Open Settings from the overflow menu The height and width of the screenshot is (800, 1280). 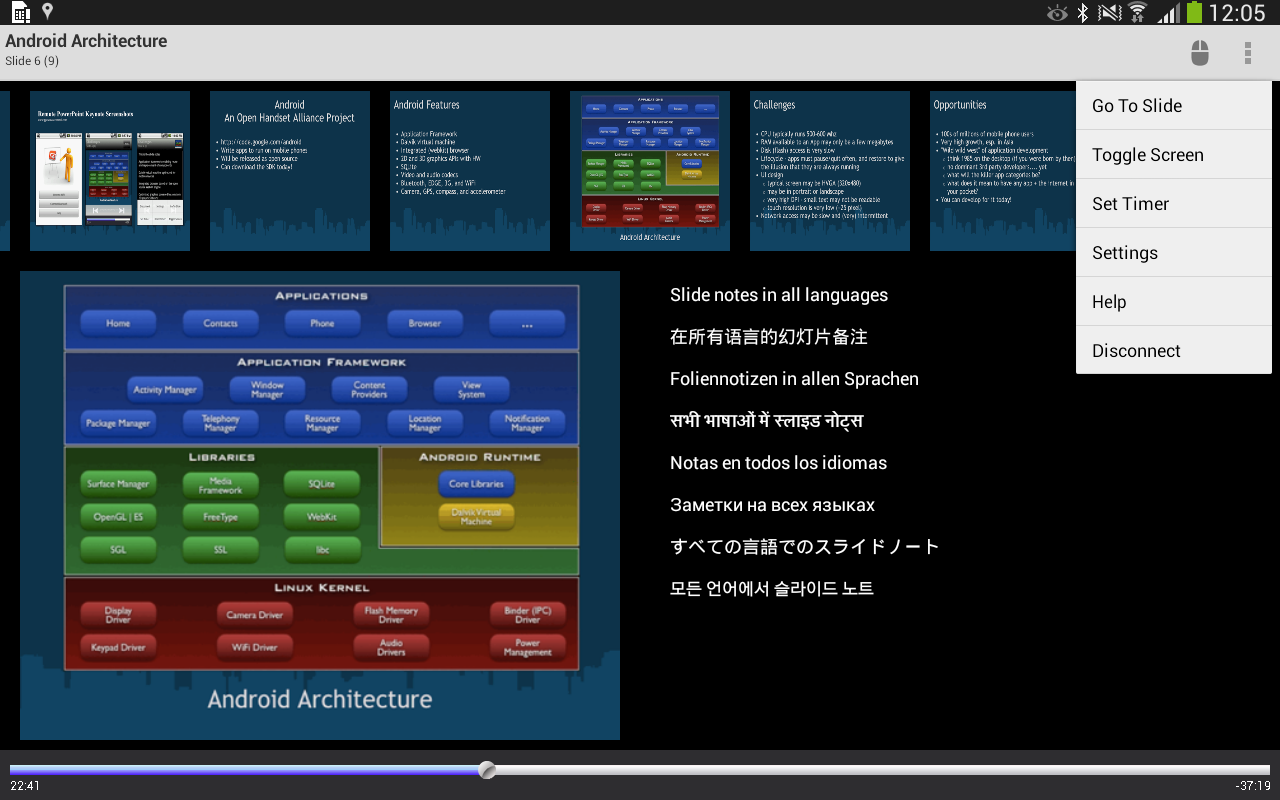click(x=1174, y=253)
